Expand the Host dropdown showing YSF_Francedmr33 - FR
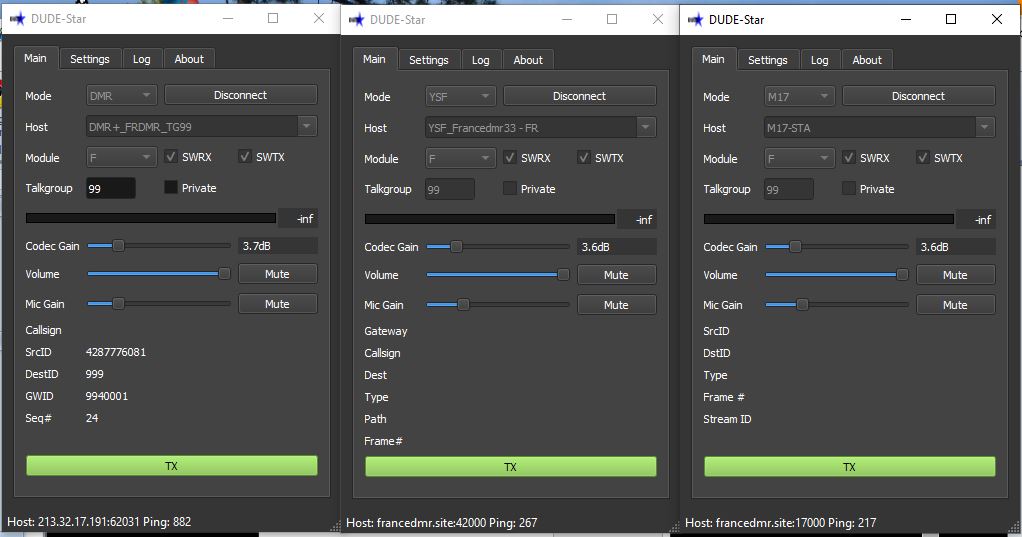1022x537 pixels. (x=540, y=128)
